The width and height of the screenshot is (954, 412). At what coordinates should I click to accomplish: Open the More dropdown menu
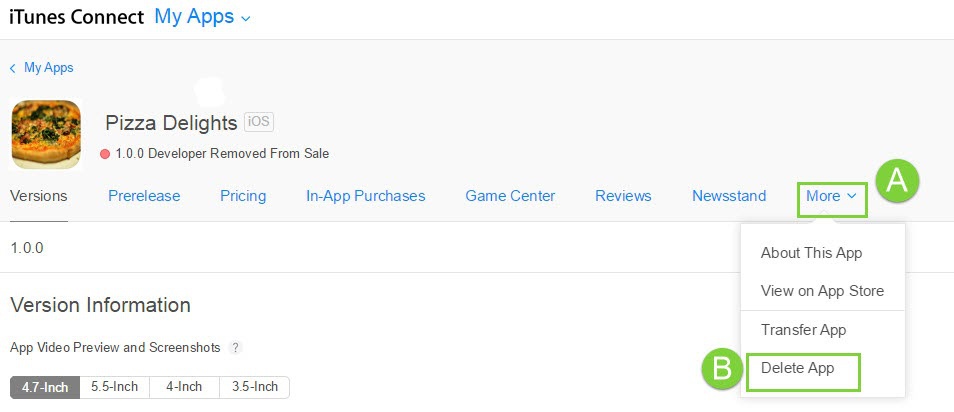point(831,196)
